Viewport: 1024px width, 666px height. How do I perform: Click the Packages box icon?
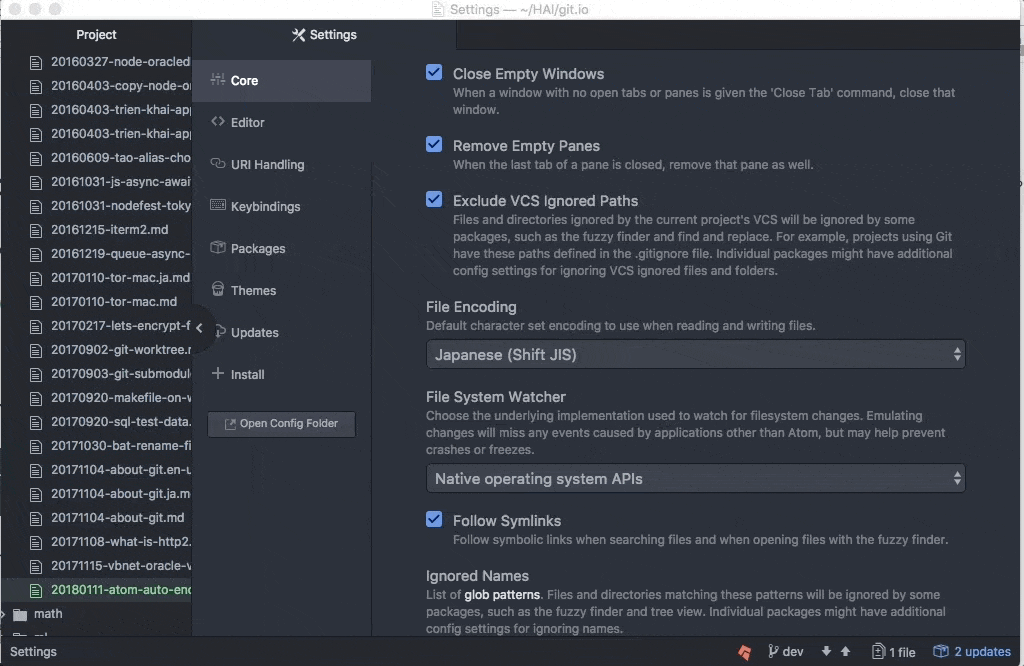tap(217, 247)
